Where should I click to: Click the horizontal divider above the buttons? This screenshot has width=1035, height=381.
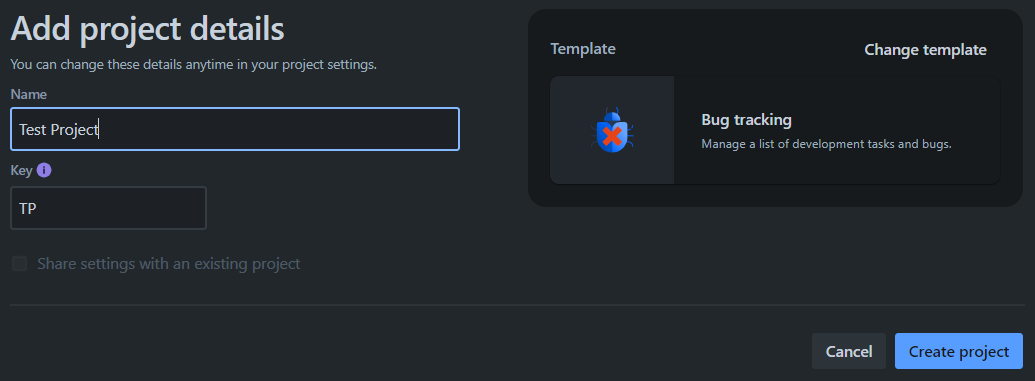tap(518, 305)
